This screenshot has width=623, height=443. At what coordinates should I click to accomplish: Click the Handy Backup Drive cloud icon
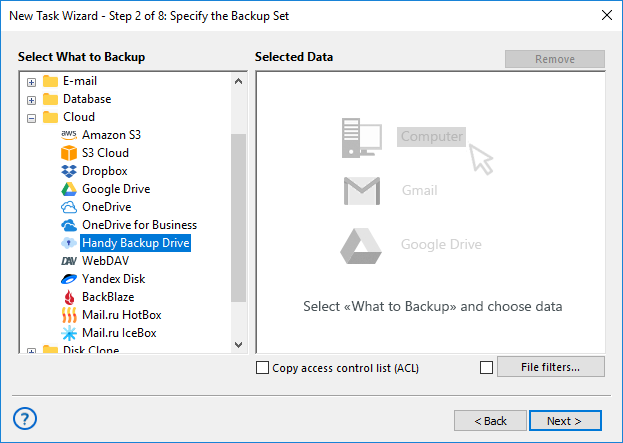[69, 243]
